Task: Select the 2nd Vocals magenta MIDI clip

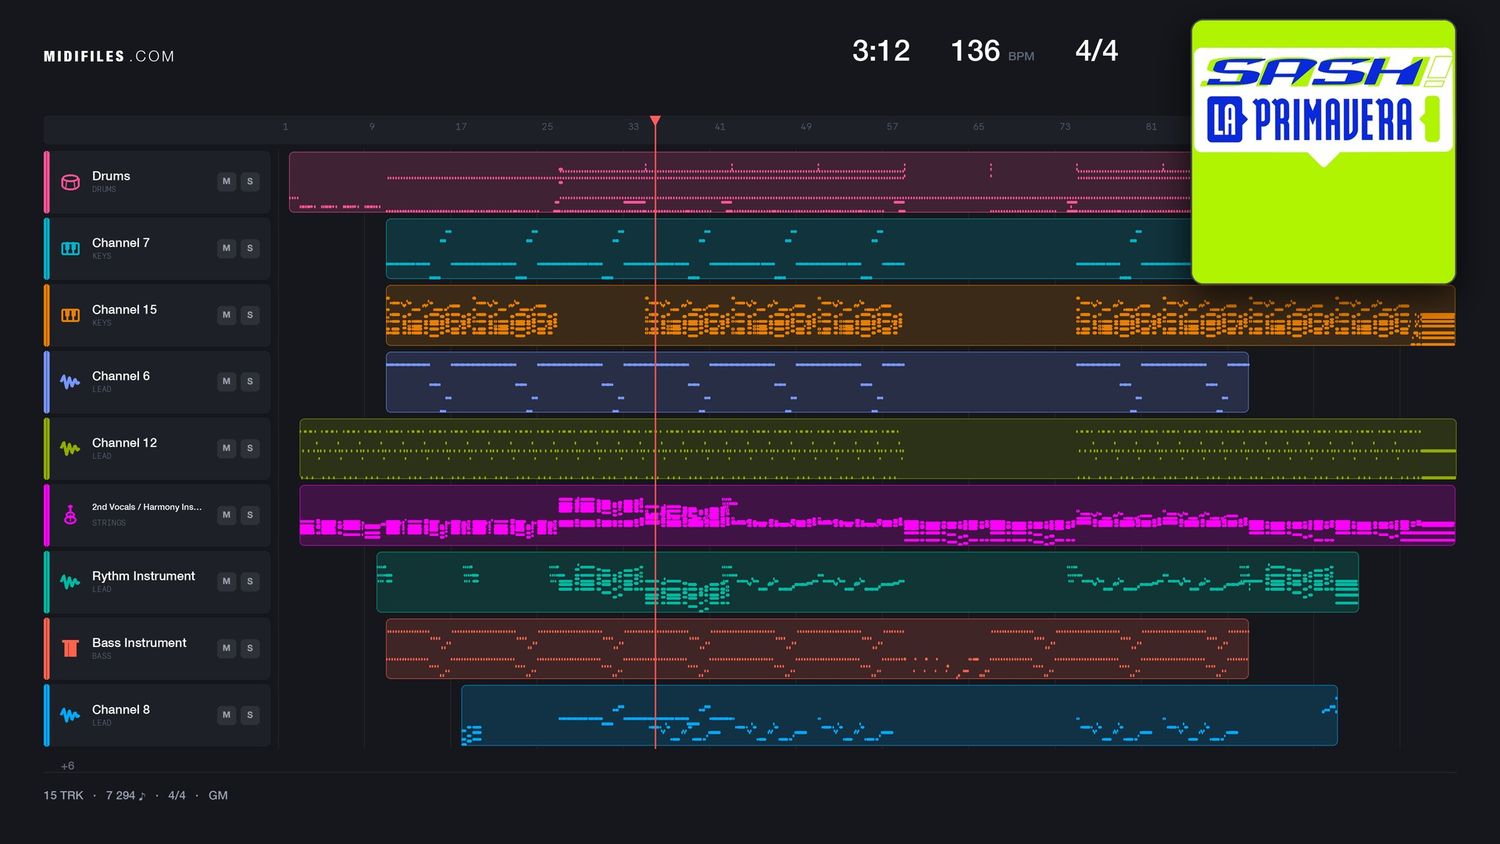Action: (877, 515)
